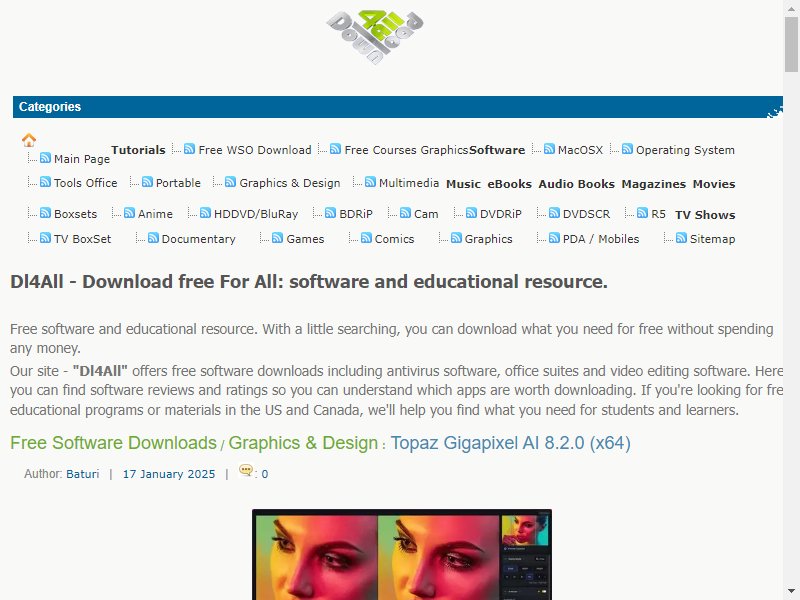Open the Magazines category
Image resolution: width=800 pixels, height=600 pixels.
tap(654, 184)
